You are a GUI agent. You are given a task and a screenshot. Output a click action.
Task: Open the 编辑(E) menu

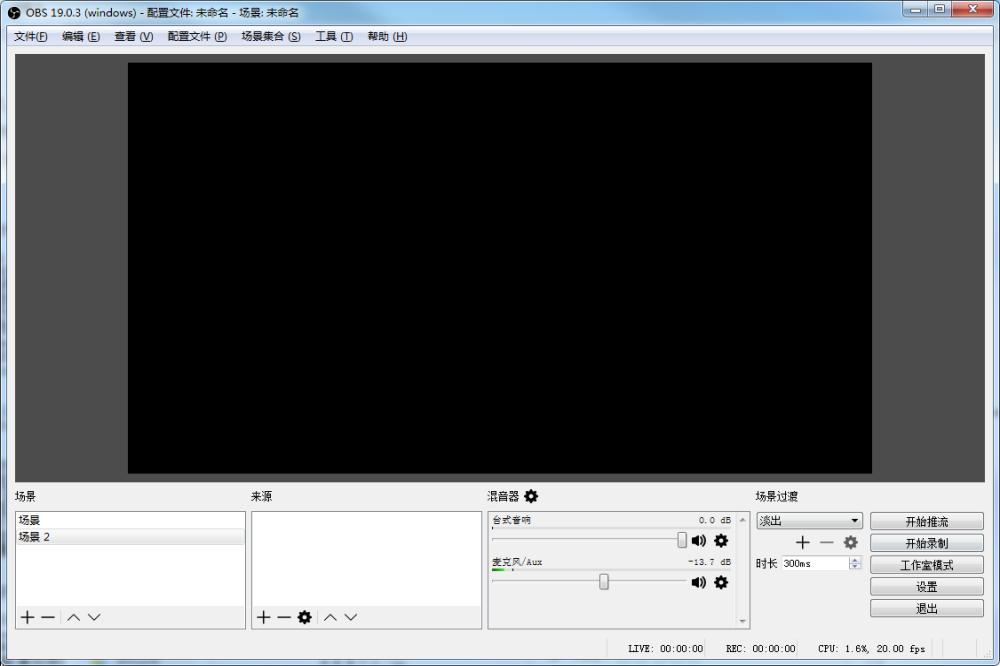[x=81, y=36]
